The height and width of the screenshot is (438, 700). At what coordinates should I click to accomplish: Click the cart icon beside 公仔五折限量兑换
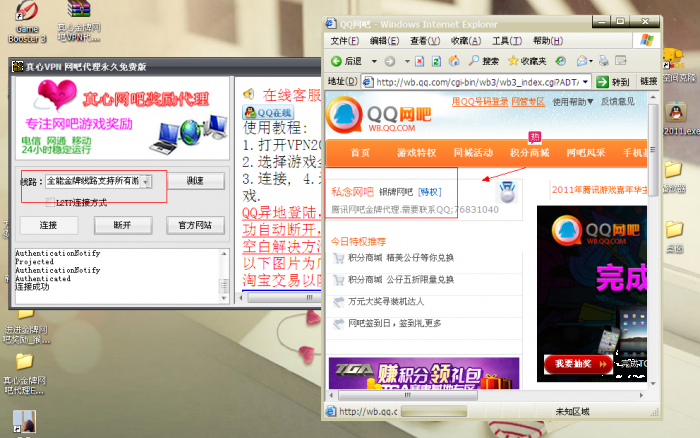pos(339,280)
